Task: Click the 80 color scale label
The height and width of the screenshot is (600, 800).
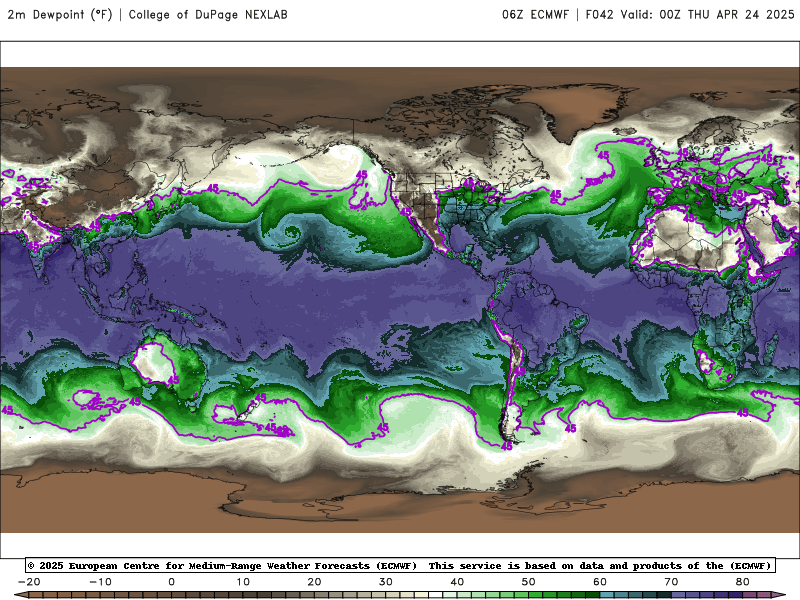Action: (743, 582)
